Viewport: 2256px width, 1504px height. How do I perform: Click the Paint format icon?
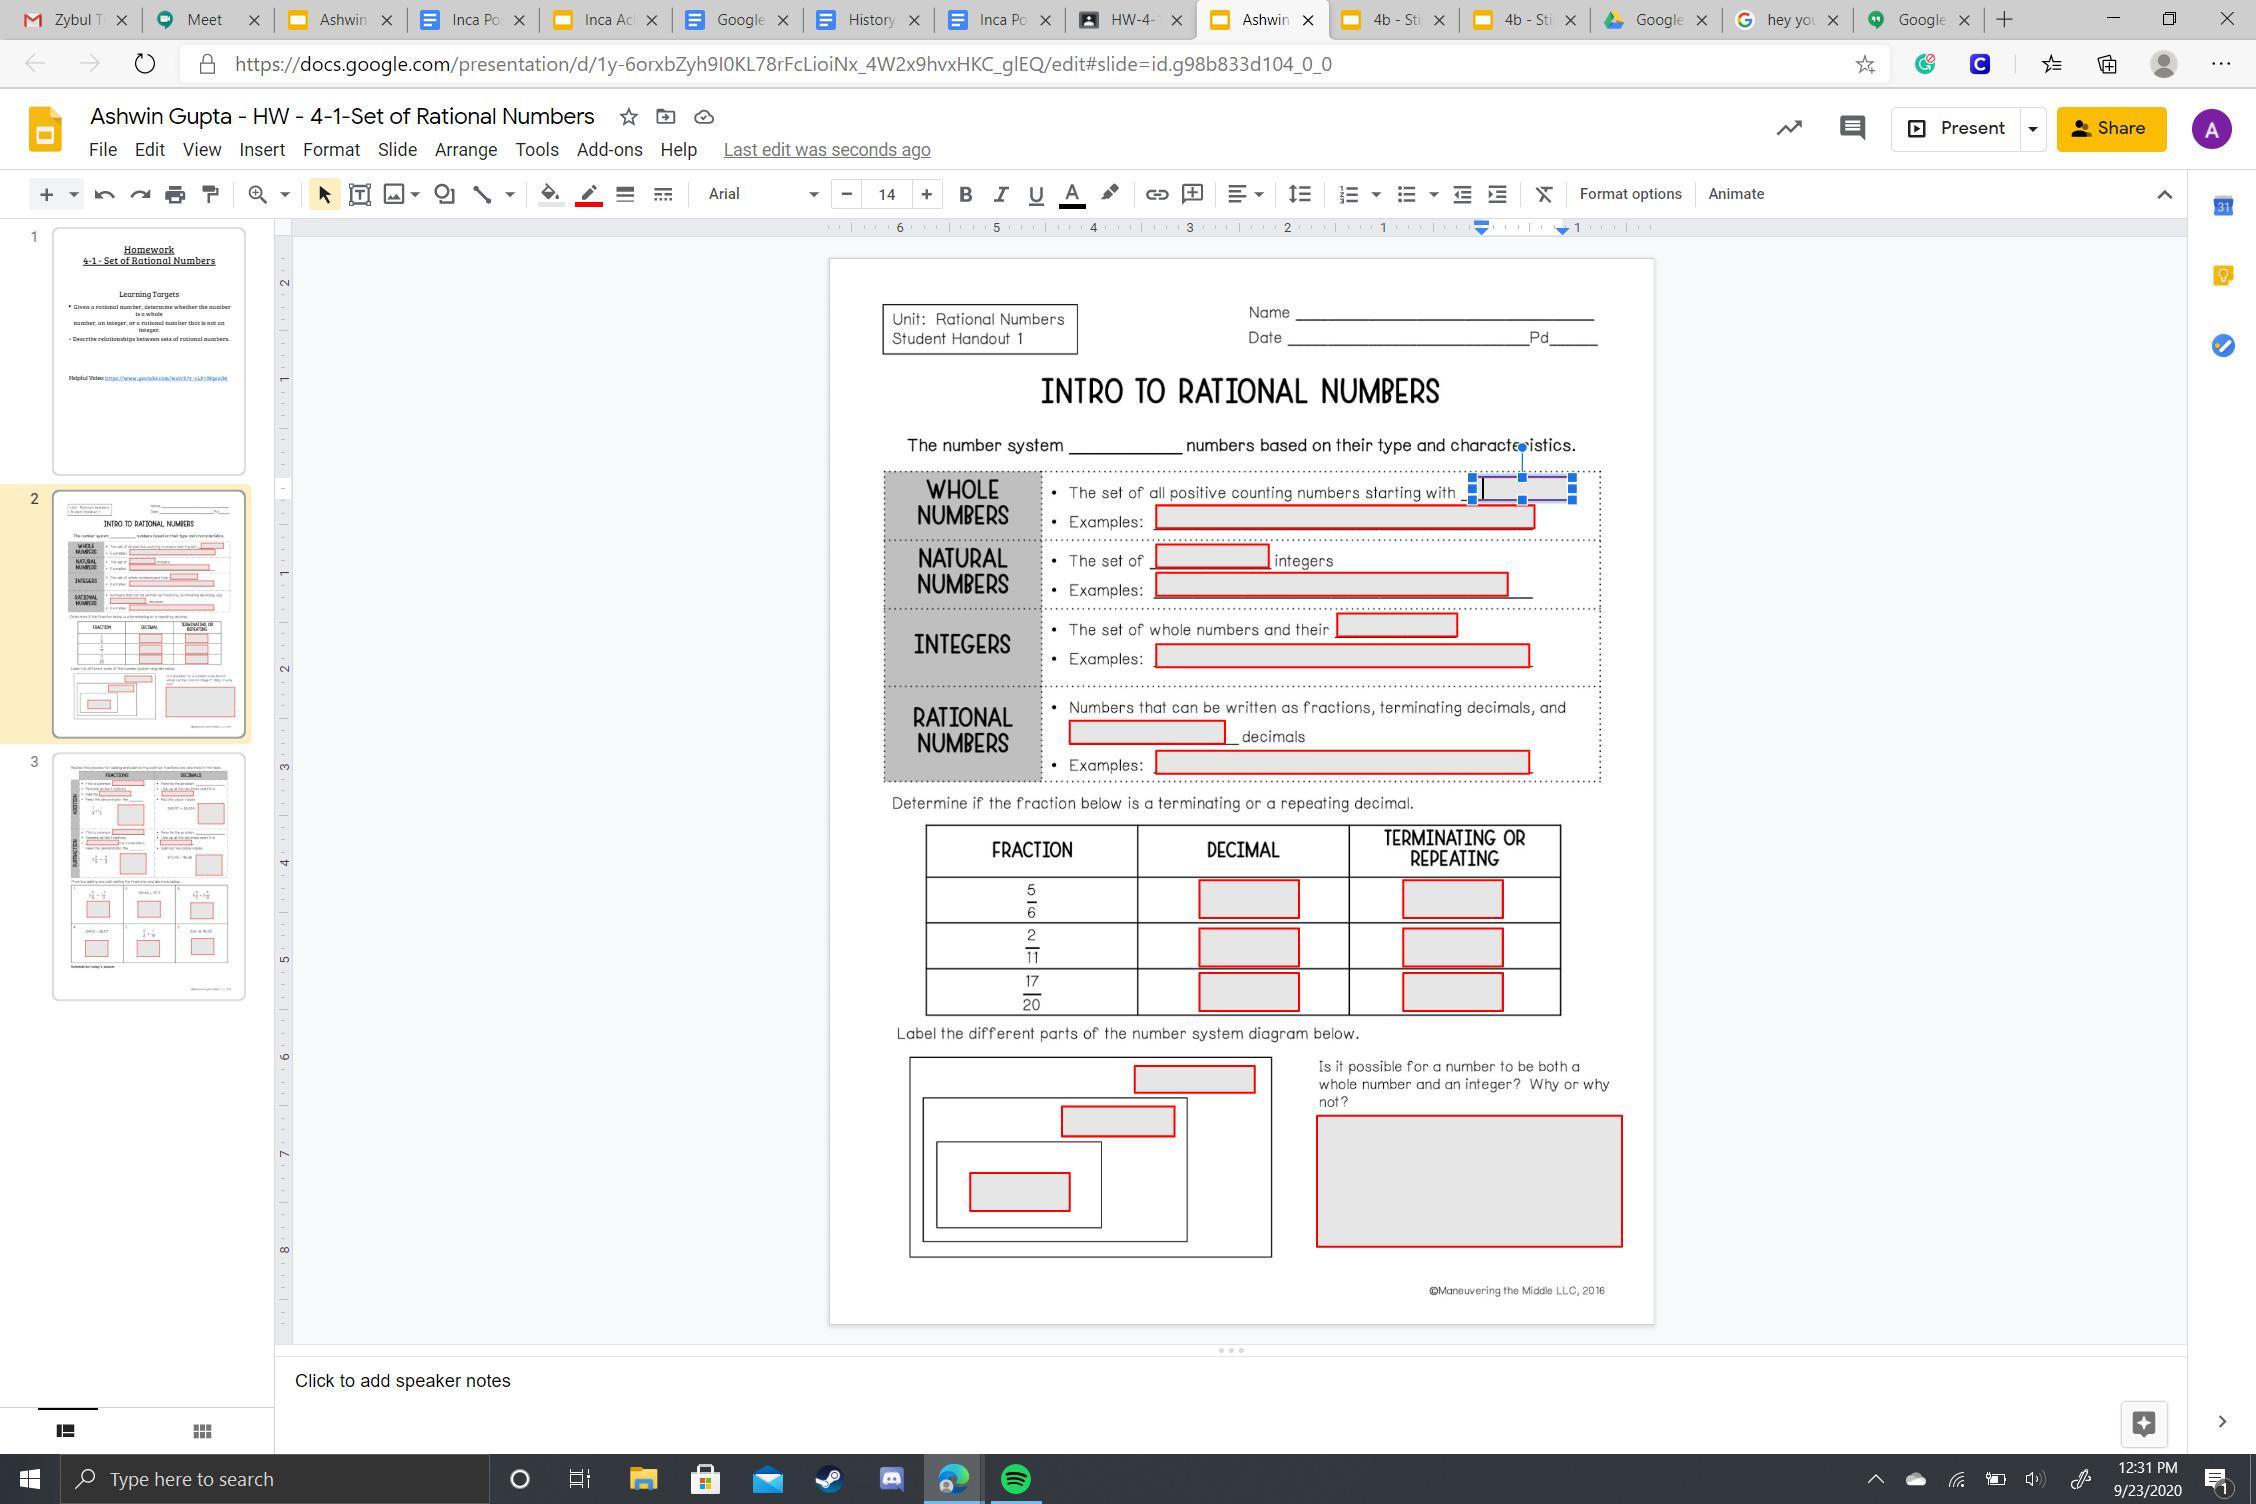[211, 194]
